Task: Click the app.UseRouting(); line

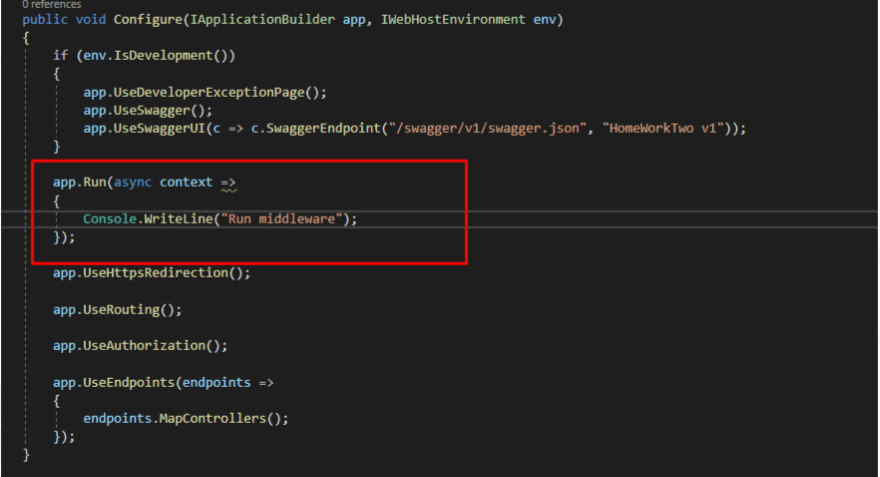Action: (x=117, y=310)
